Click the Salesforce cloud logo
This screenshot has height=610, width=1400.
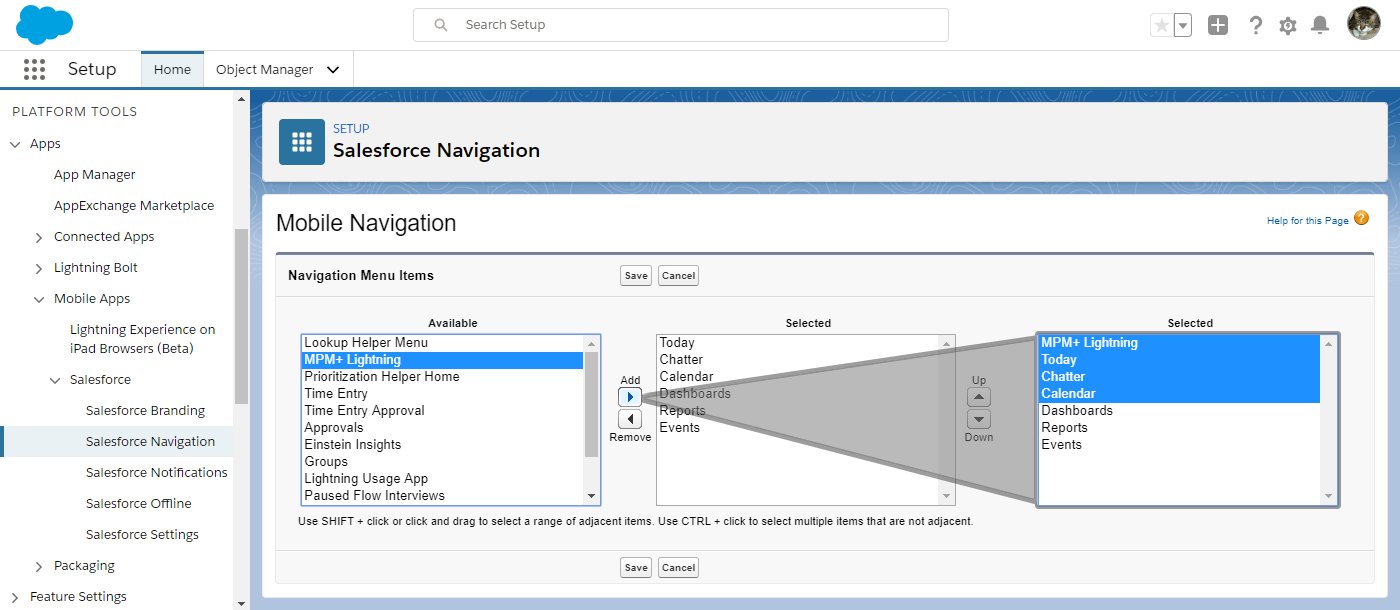pos(44,23)
